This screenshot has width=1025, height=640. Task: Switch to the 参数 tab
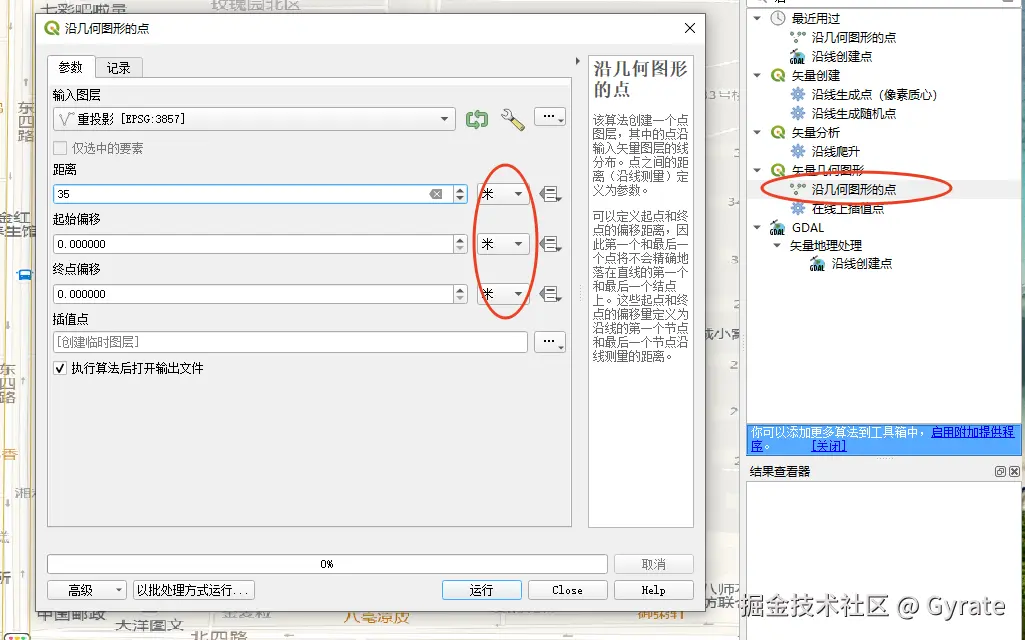pos(70,67)
